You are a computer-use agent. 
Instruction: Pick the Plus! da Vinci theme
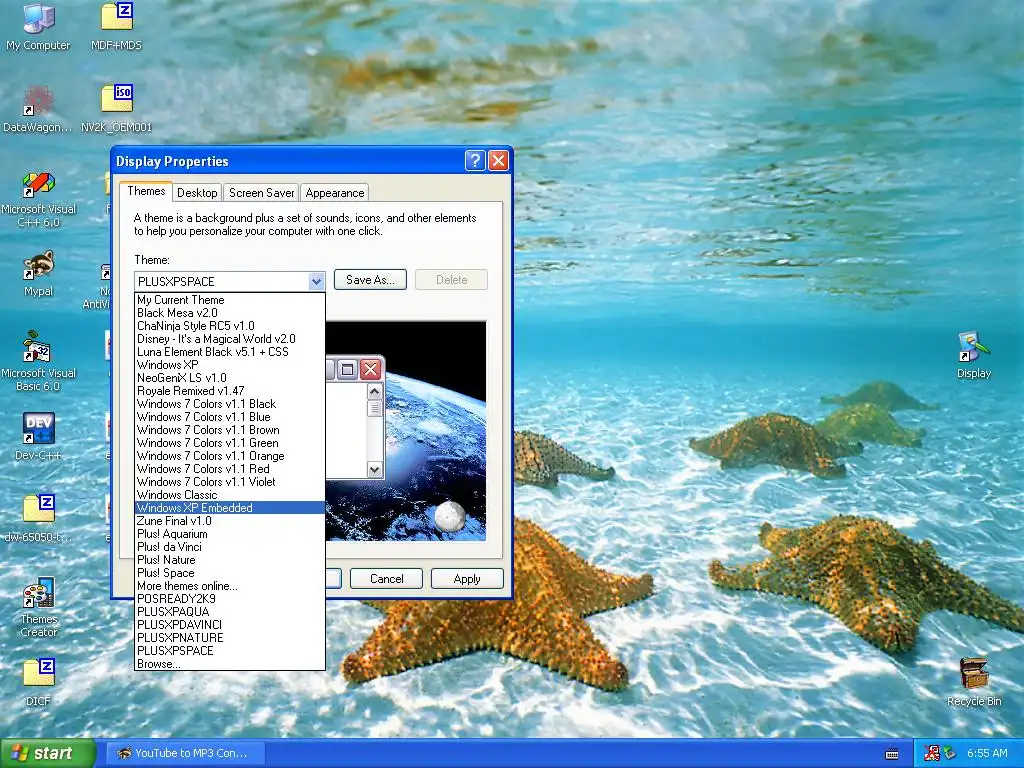[x=230, y=547]
